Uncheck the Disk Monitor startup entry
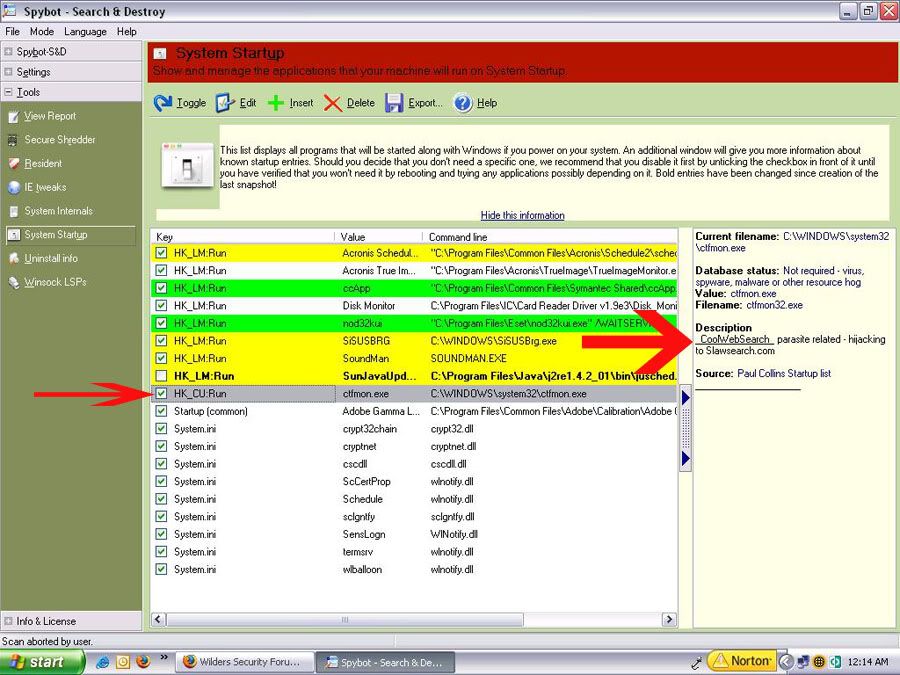 point(161,305)
